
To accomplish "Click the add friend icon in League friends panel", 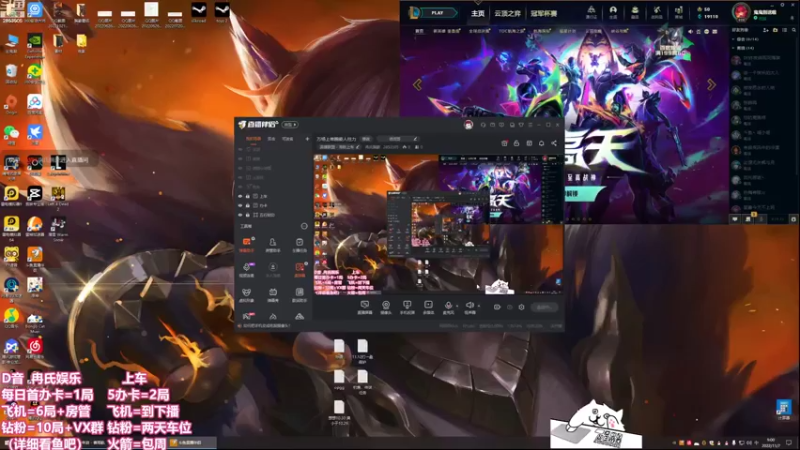I will click(x=766, y=31).
